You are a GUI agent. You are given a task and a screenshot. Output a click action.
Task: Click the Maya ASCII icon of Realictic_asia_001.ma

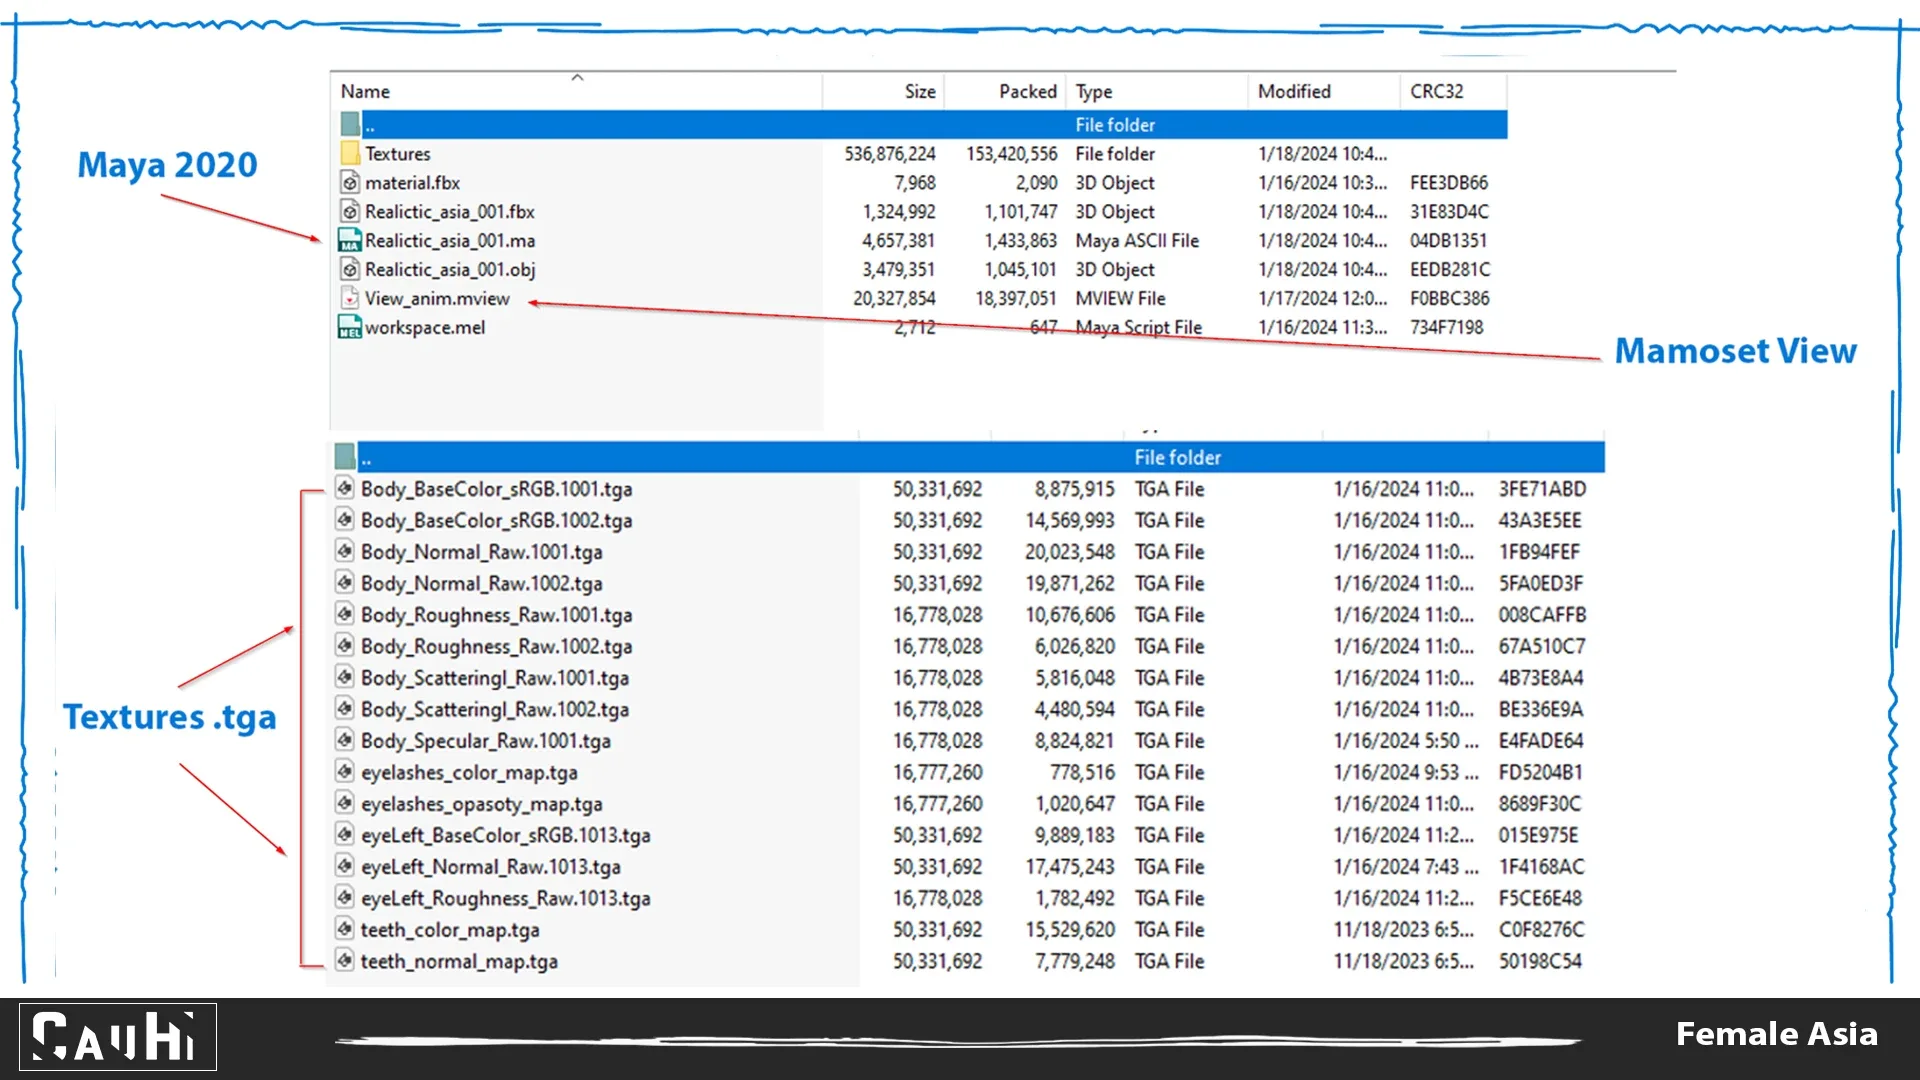[x=350, y=240]
